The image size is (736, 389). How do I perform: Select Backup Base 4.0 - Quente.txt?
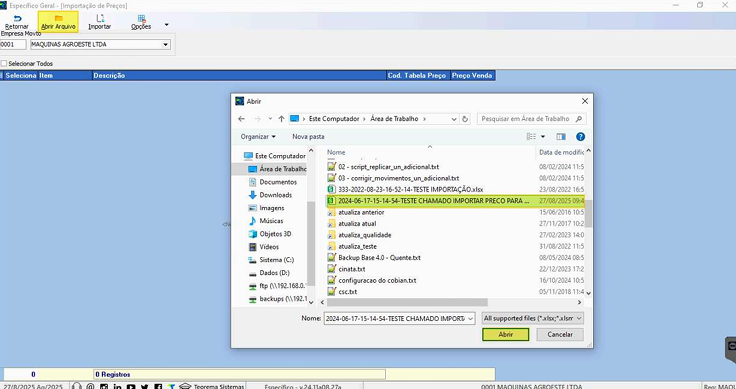click(x=374, y=258)
